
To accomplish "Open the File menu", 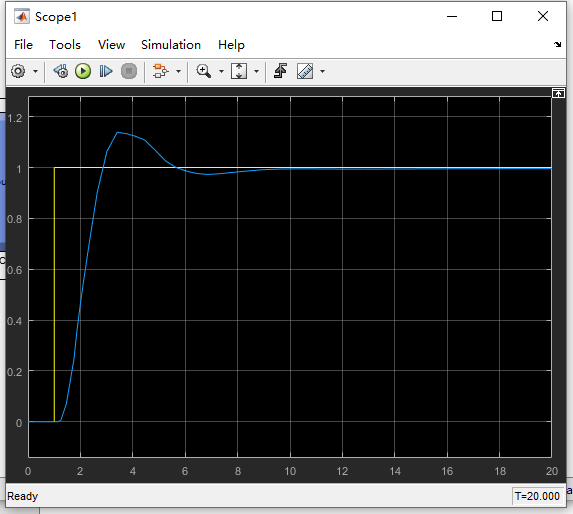I will click(23, 45).
